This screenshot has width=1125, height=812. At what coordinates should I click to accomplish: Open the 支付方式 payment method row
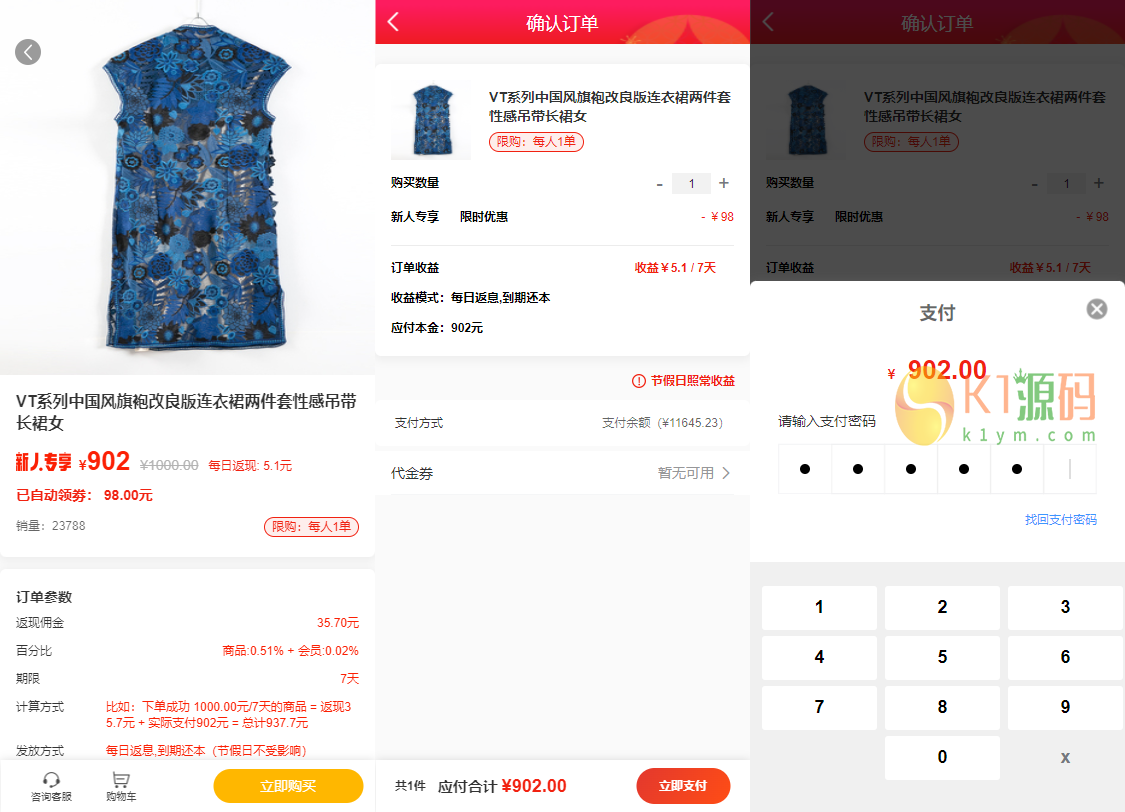(562, 422)
